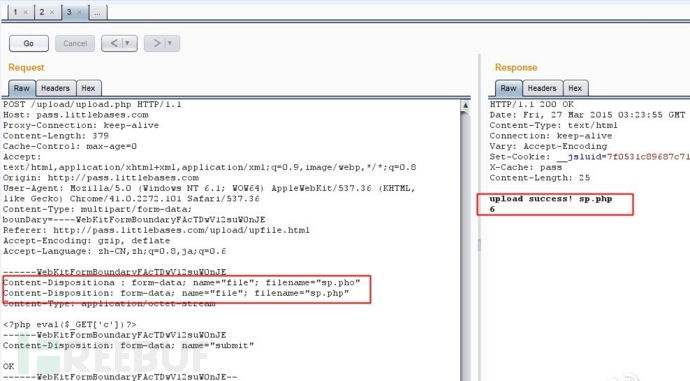Screen dimensions: 690x381
Task: Click the Content-Disposition line with filename="sp.php"
Action: 176,293
